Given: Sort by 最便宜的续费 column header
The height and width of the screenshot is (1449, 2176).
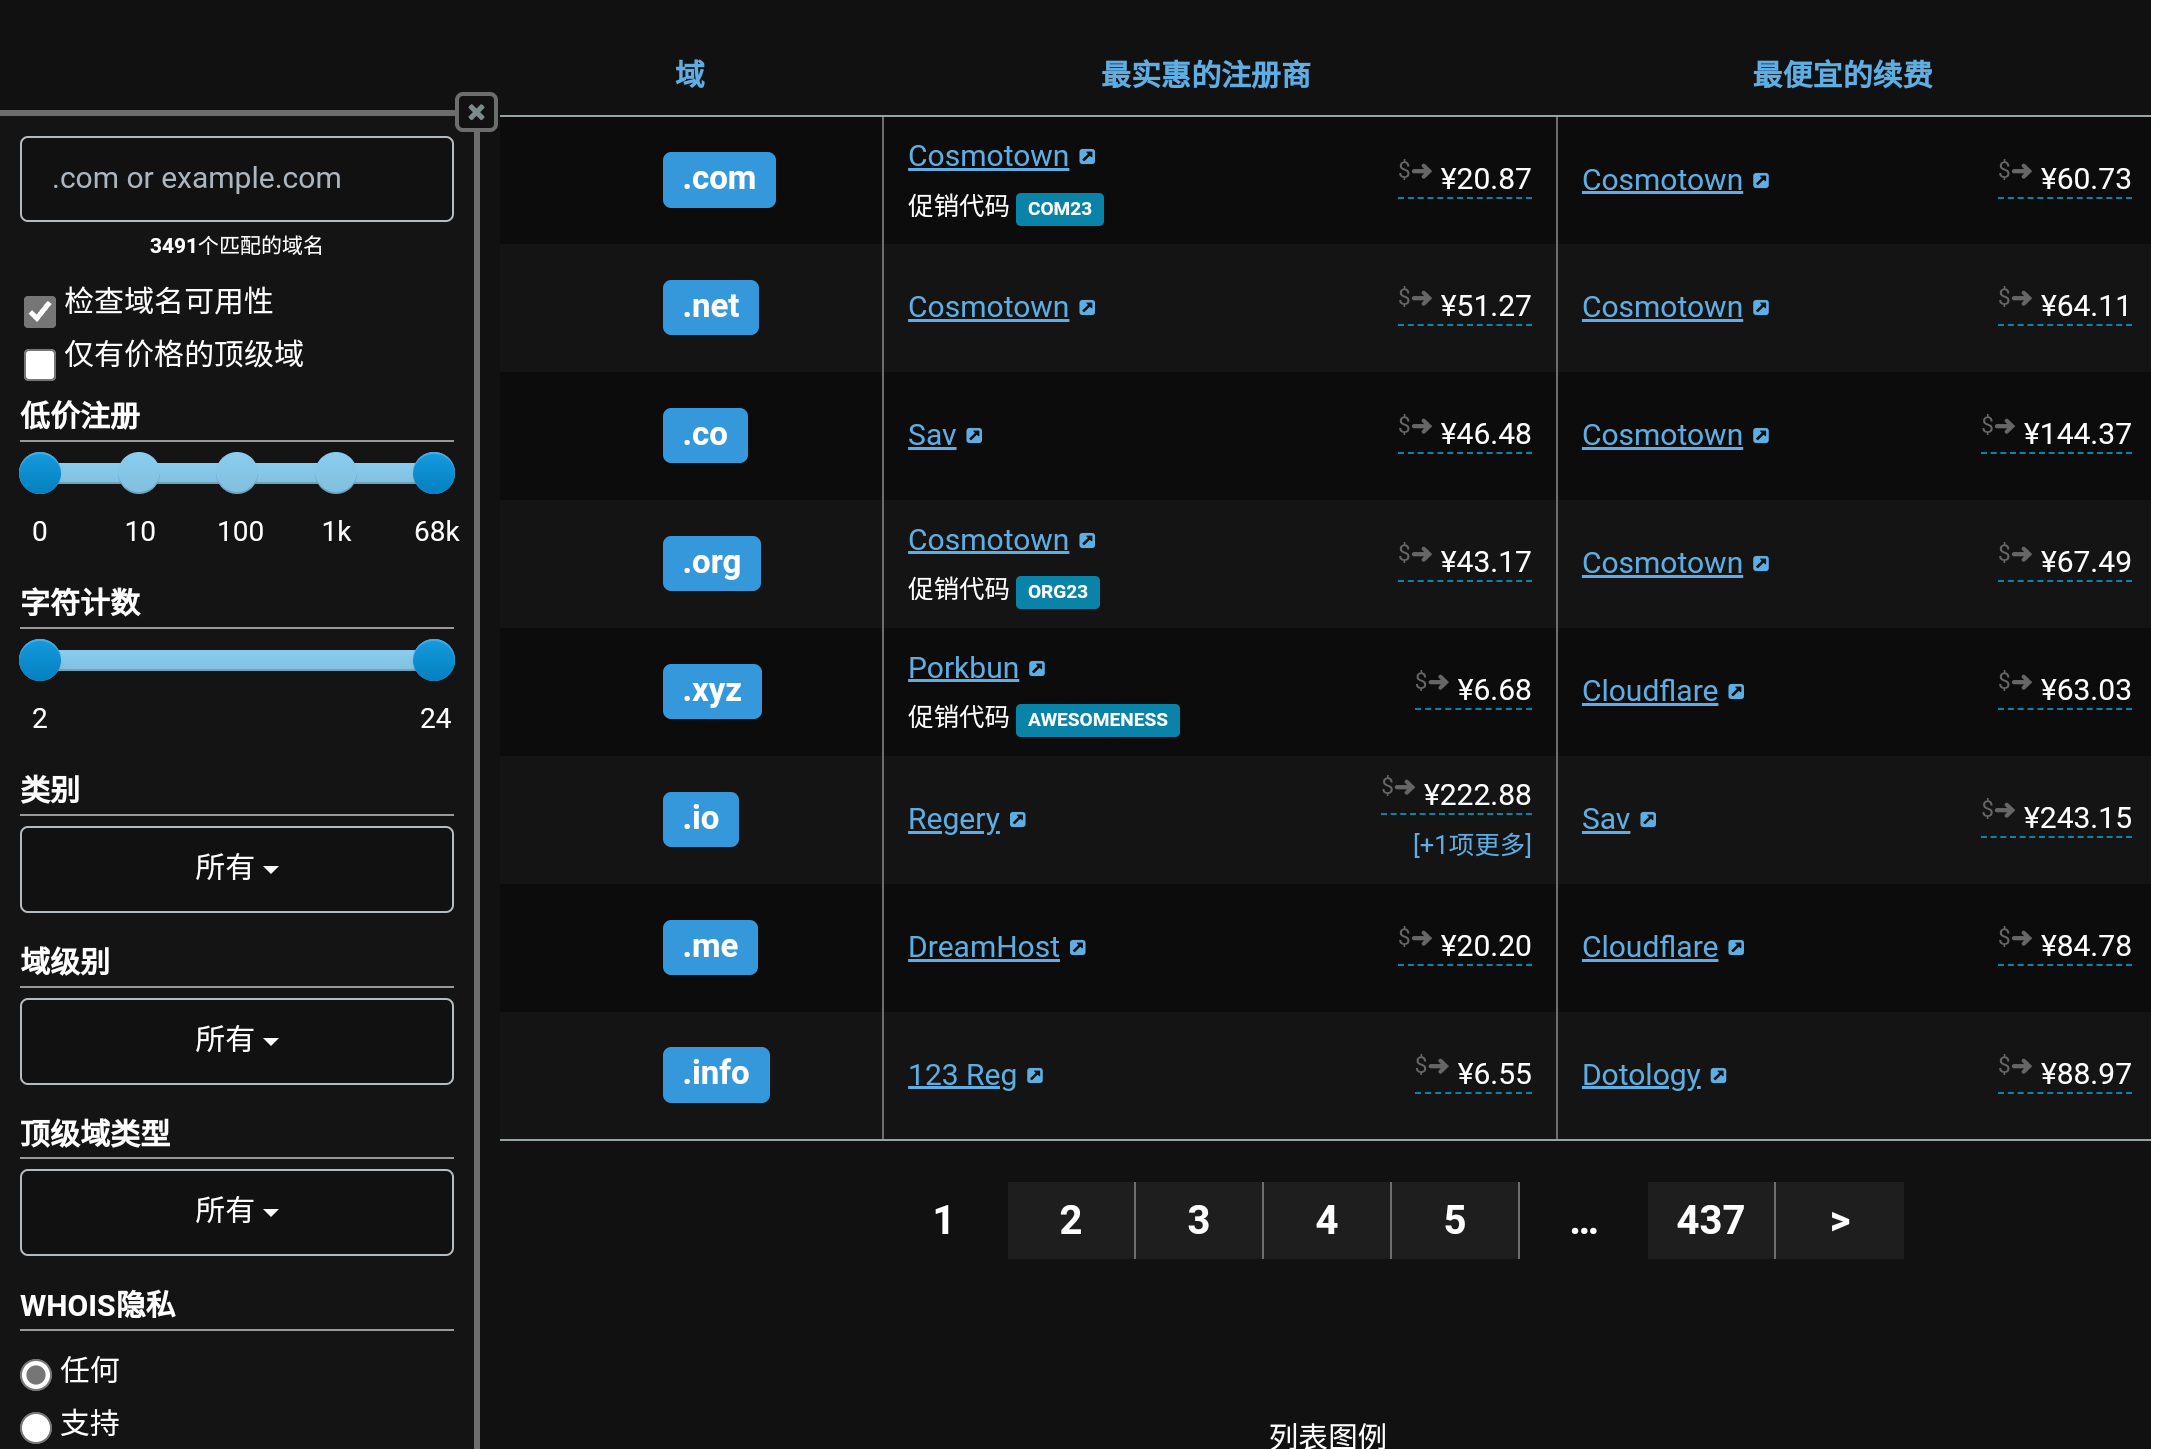Looking at the screenshot, I should click(1842, 74).
